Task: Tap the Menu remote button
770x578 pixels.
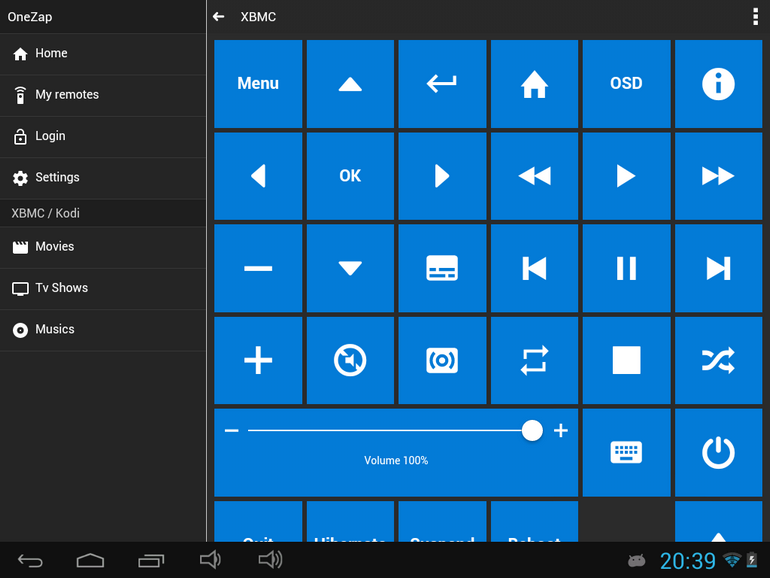Action: (x=258, y=83)
